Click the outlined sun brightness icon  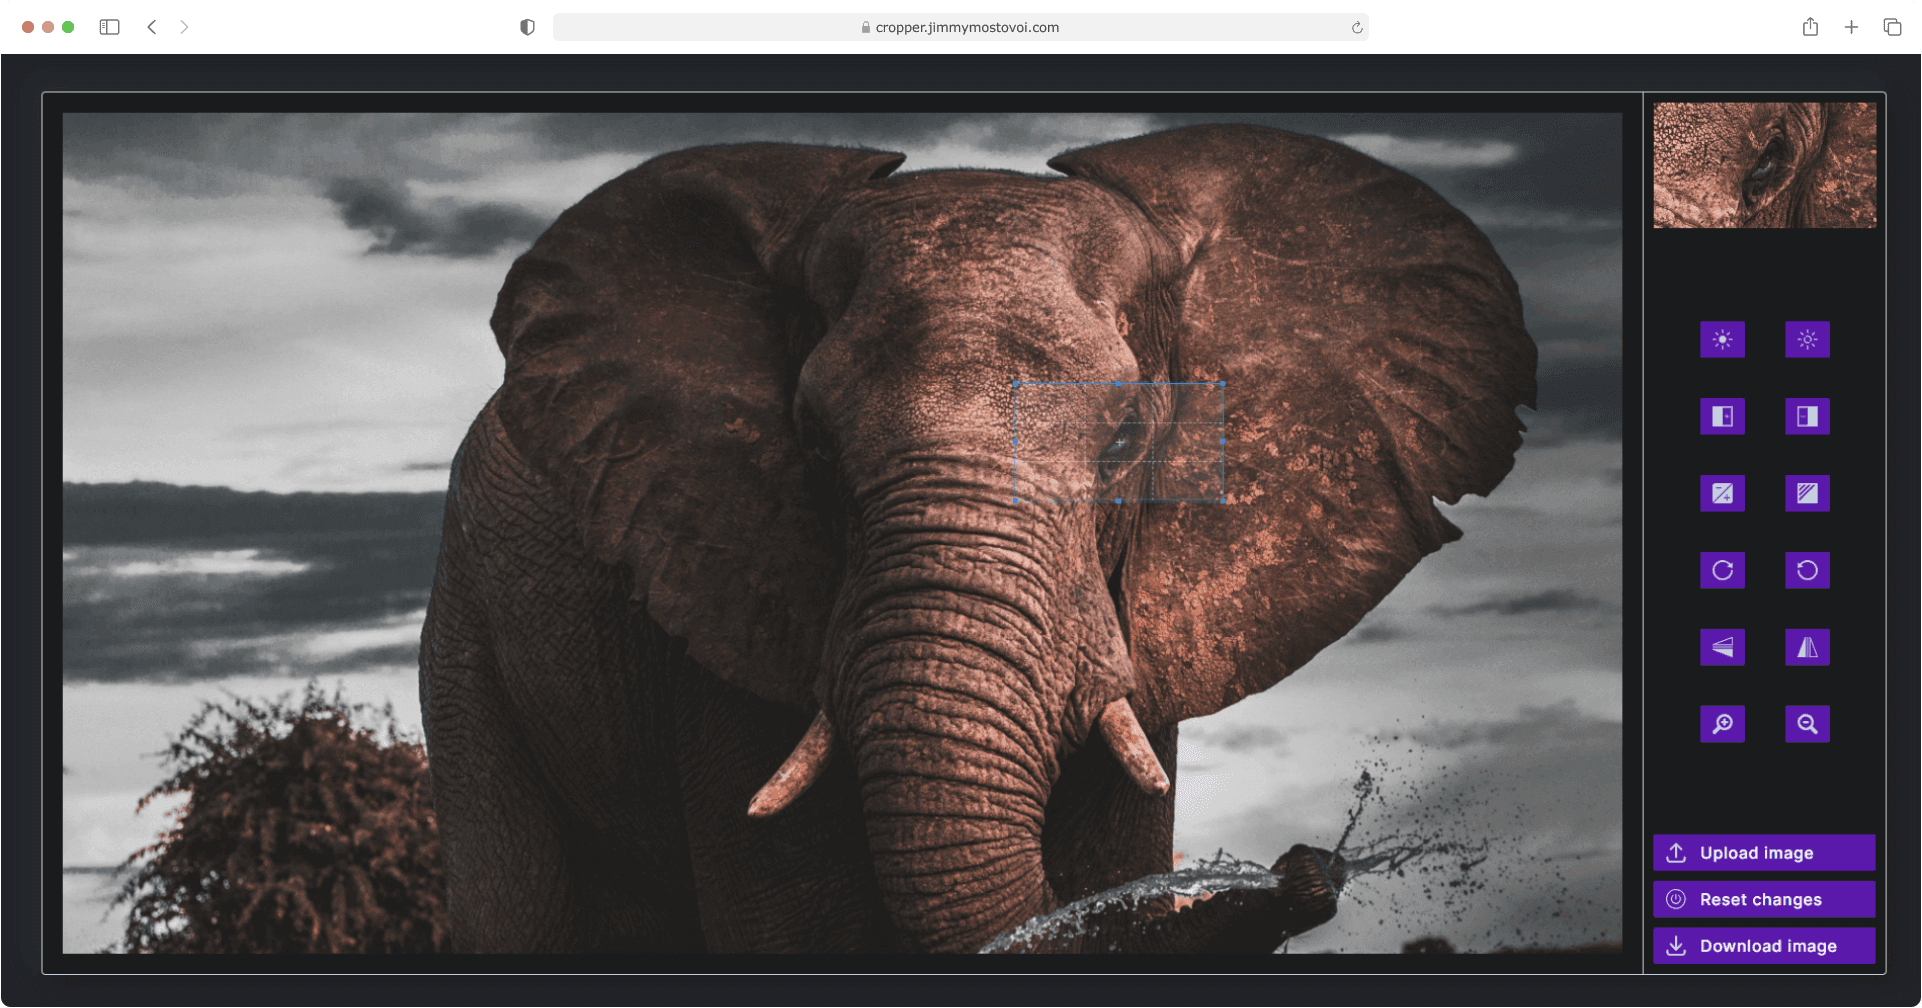pyautogui.click(x=1807, y=340)
